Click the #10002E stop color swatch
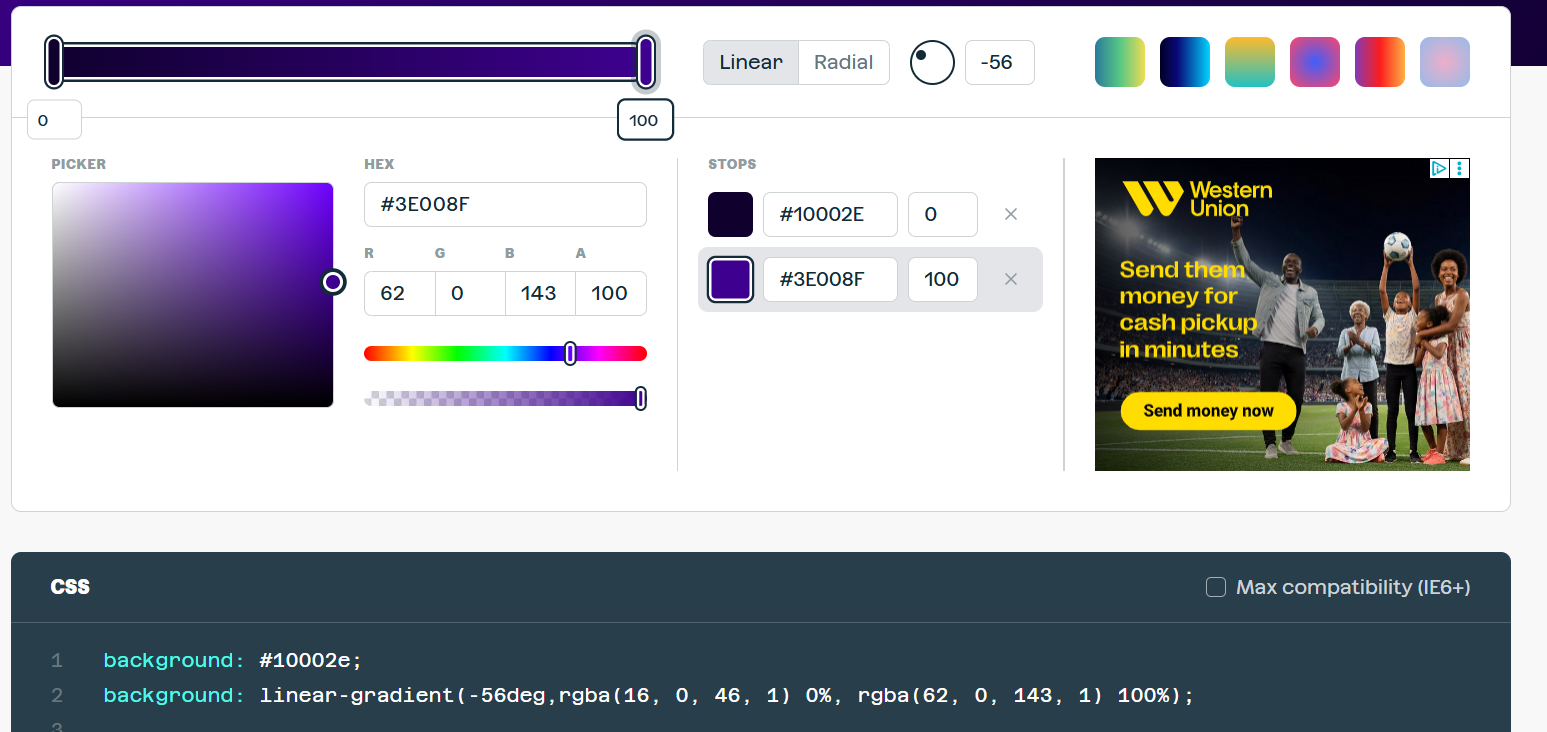Screen dimensions: 1547x732 (x=730, y=214)
